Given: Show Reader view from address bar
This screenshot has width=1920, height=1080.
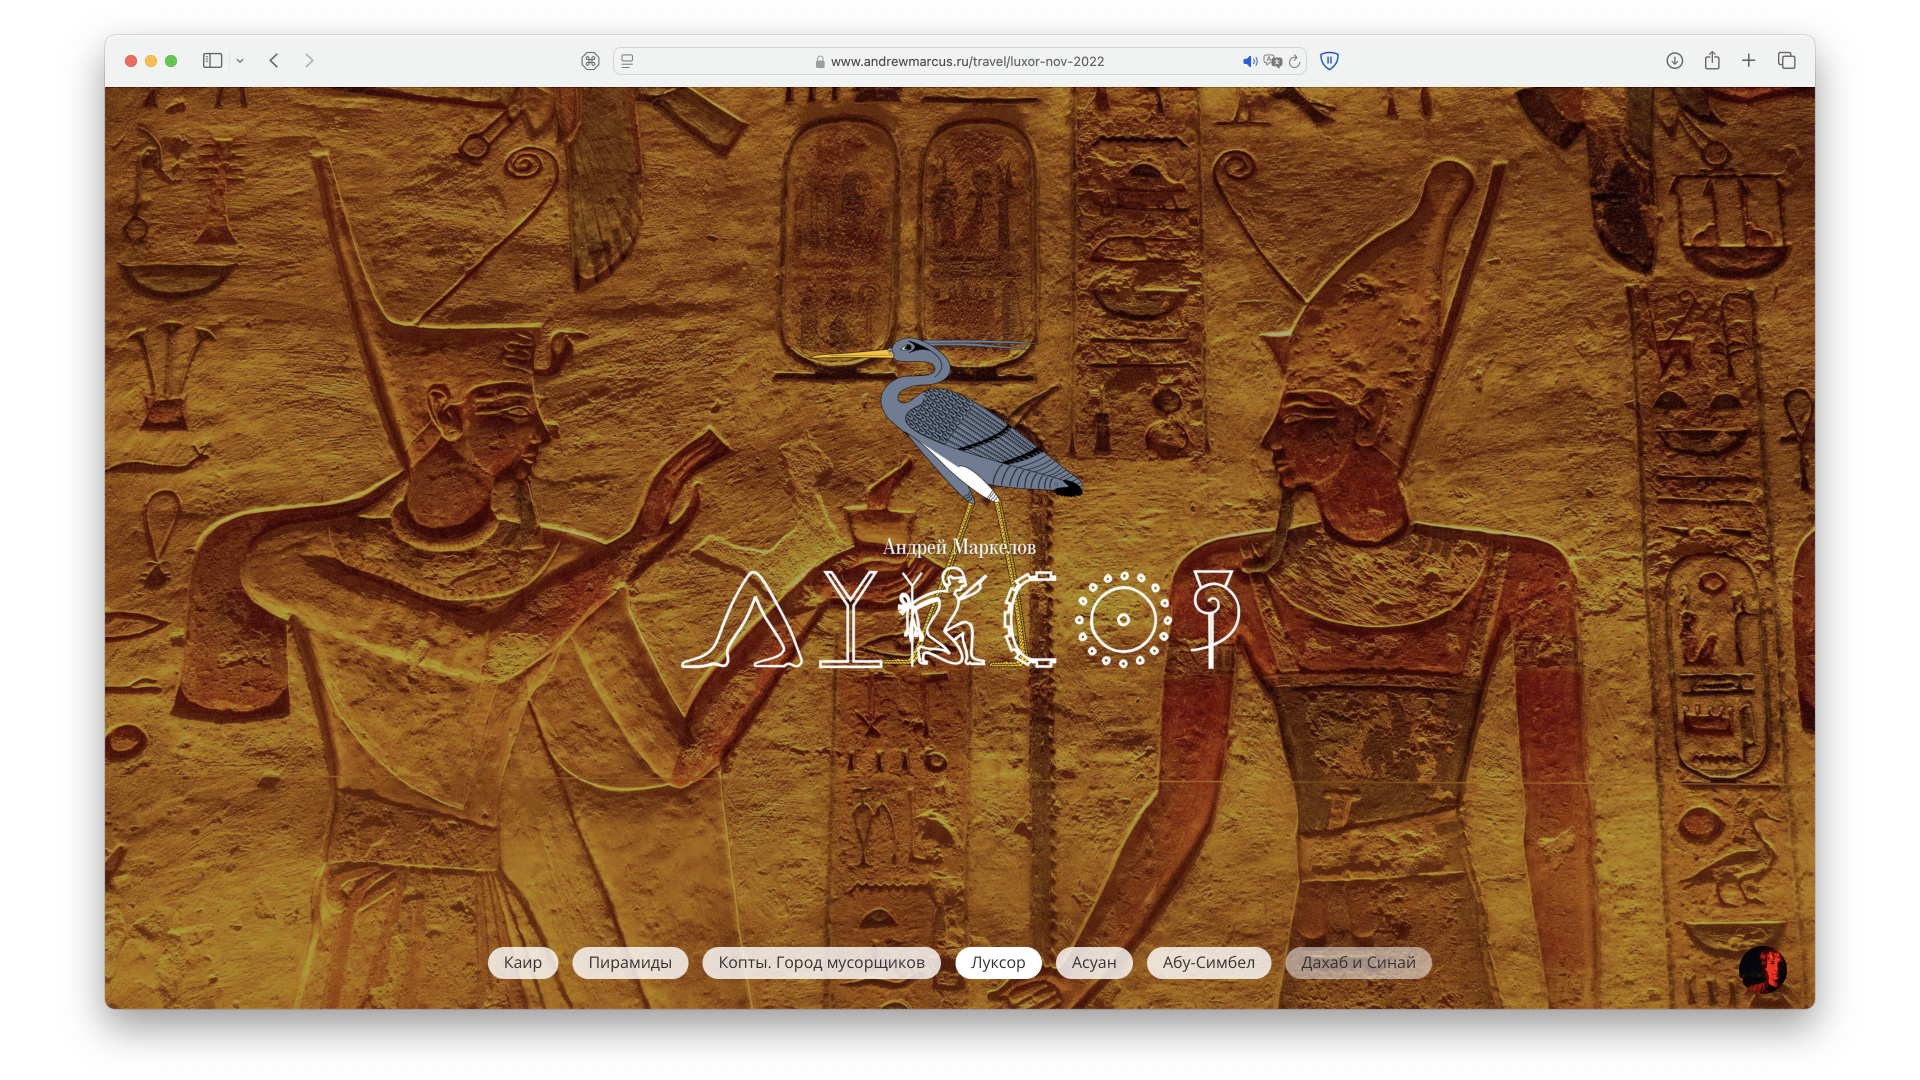Looking at the screenshot, I should point(627,61).
